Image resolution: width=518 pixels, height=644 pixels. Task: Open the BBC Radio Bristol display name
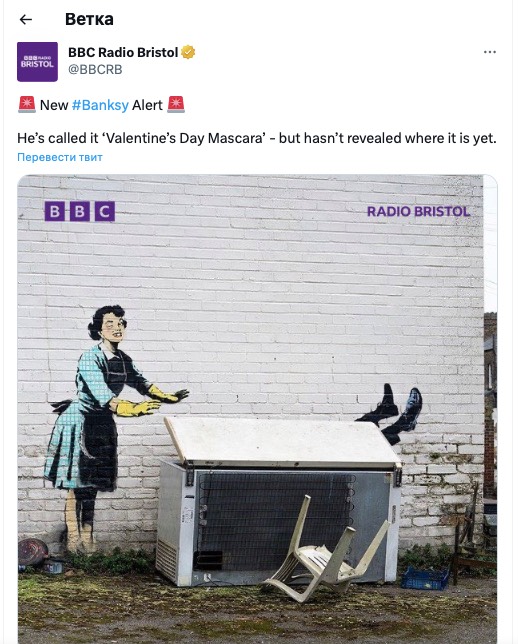(123, 53)
